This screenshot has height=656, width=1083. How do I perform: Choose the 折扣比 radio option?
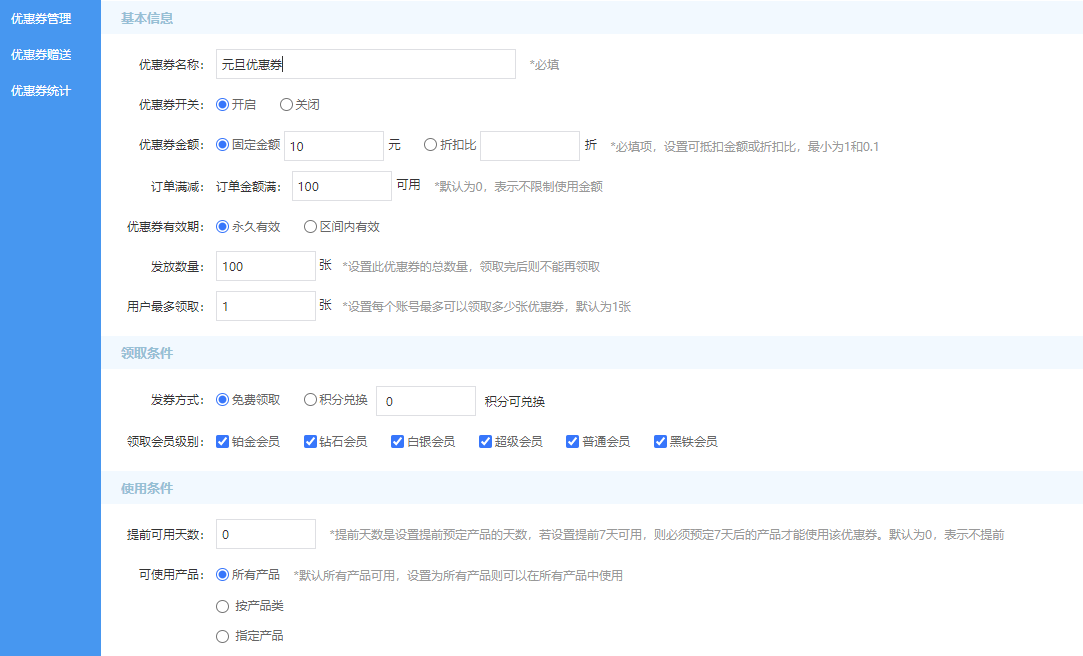[x=430, y=145]
